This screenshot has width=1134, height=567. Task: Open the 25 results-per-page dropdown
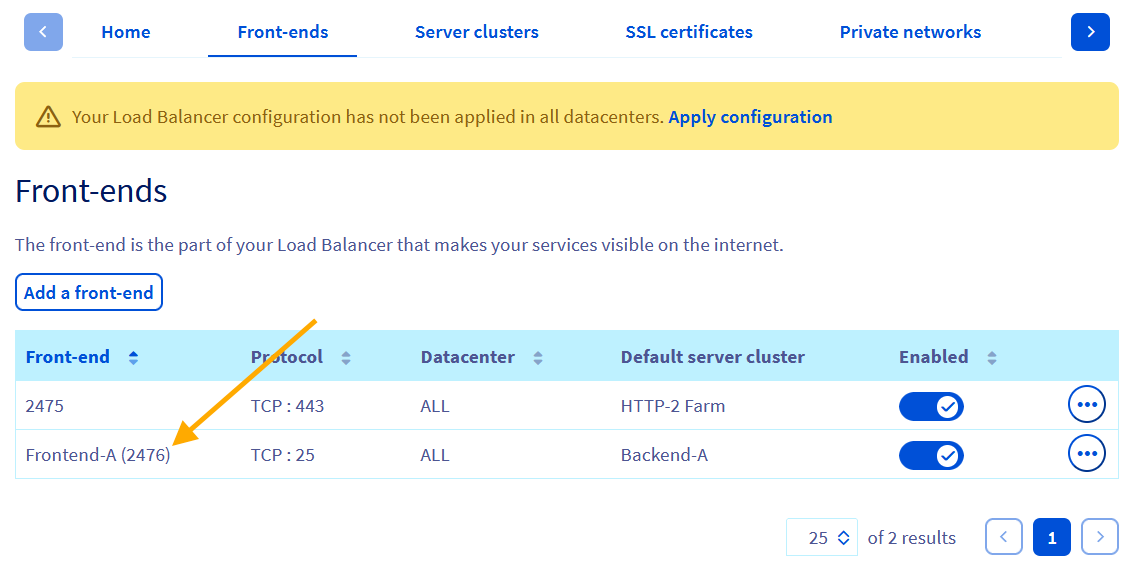(x=822, y=537)
